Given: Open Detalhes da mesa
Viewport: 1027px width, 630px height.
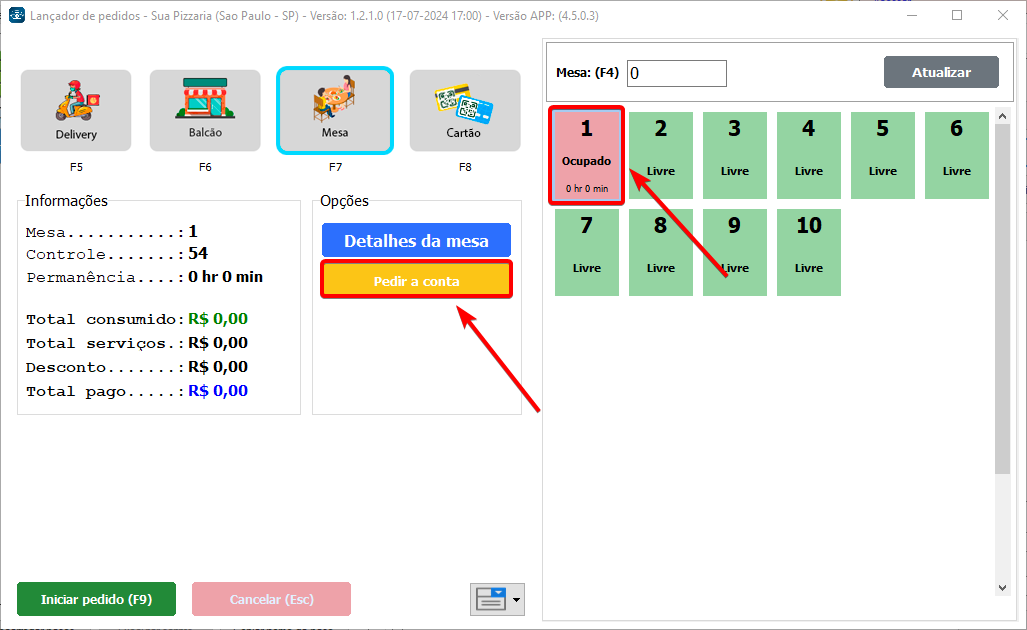Looking at the screenshot, I should (x=416, y=241).
